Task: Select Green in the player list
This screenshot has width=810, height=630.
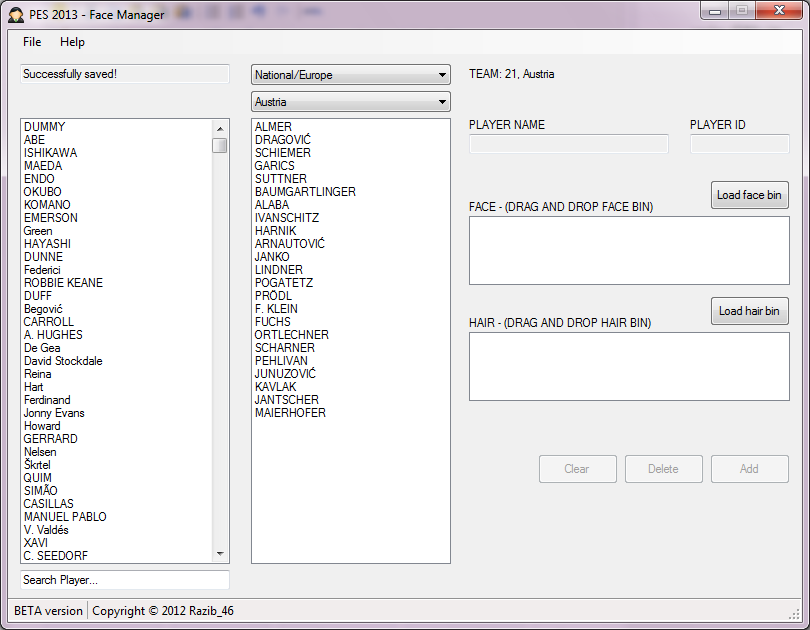Action: pos(117,231)
